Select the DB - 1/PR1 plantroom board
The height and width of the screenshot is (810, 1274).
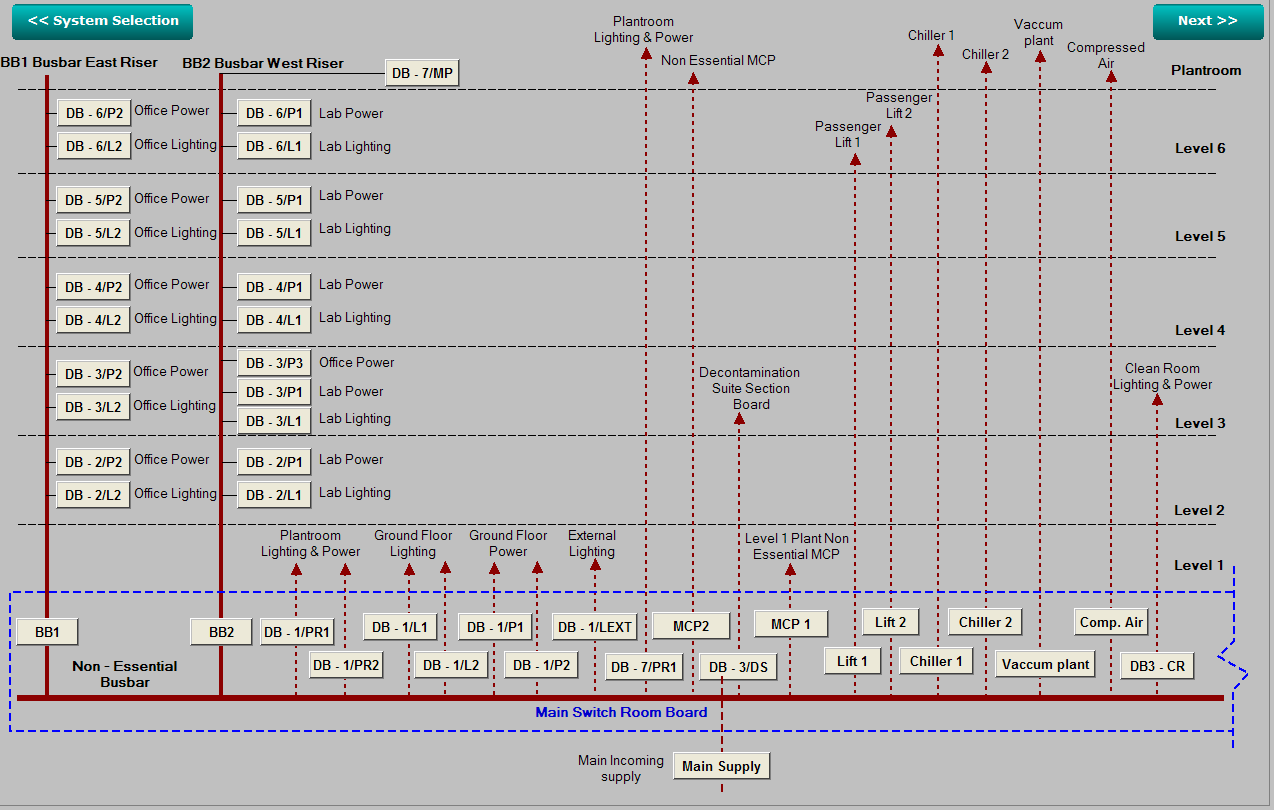click(296, 632)
